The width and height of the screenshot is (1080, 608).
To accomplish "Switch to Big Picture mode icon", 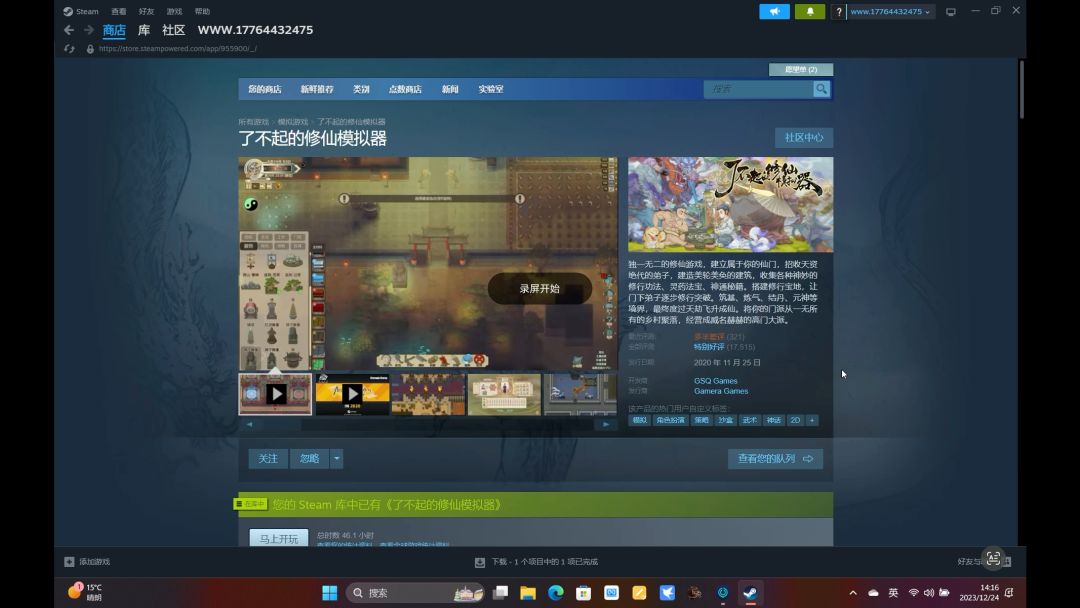I will 951,12.
